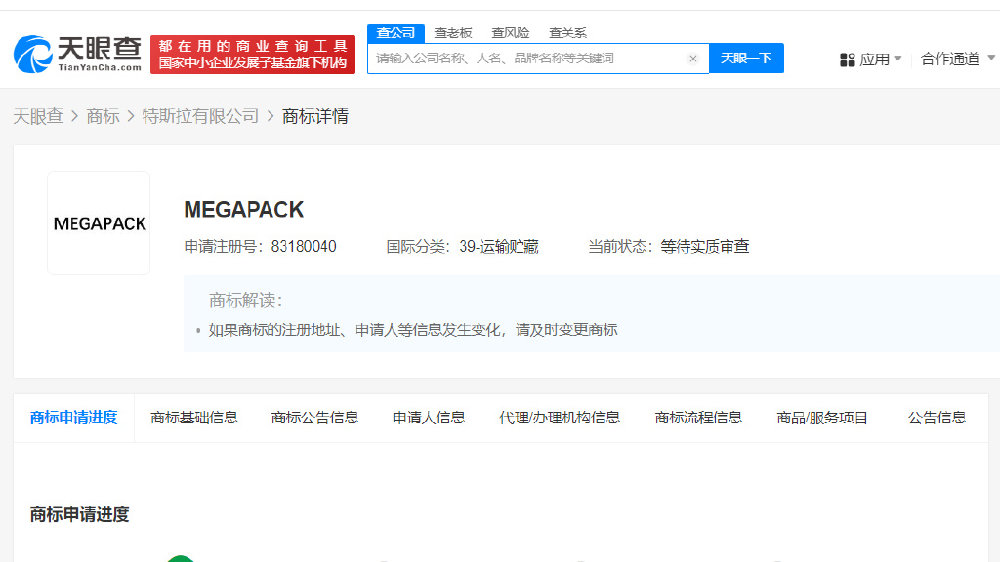This screenshot has width=1000, height=562.
Task: Open the 合作通道 menu
Action: [950, 59]
